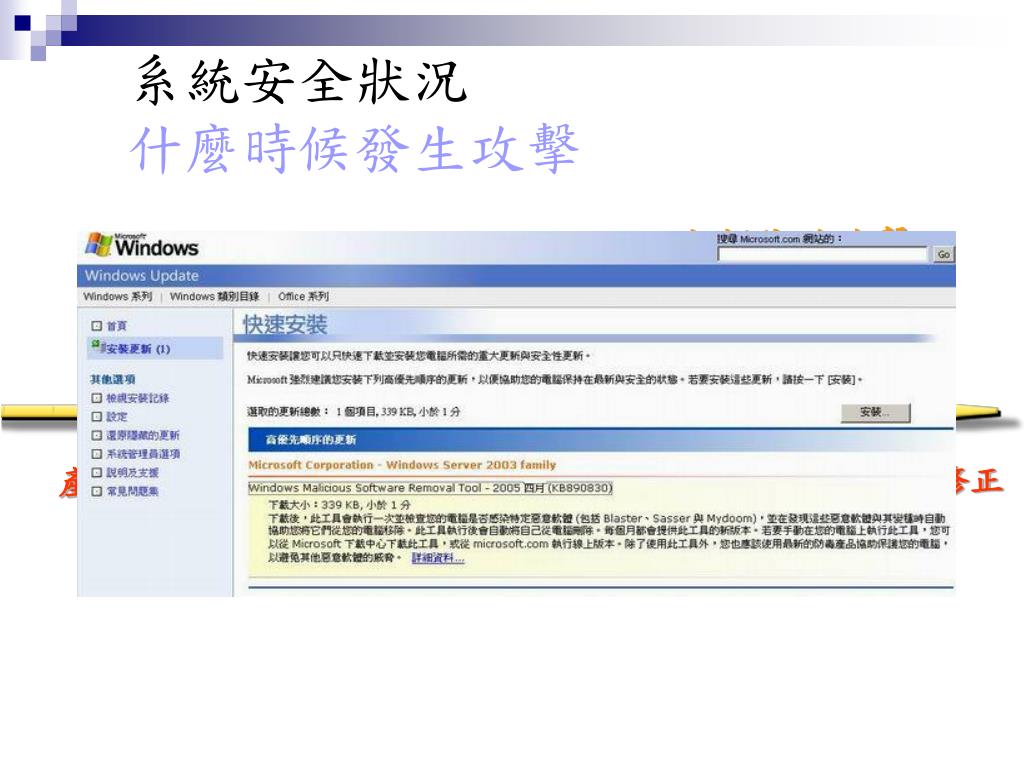Image resolution: width=1024 pixels, height=768 pixels.
Task: Open 還原隱藏的更新 link
Action: pyautogui.click(x=142, y=435)
